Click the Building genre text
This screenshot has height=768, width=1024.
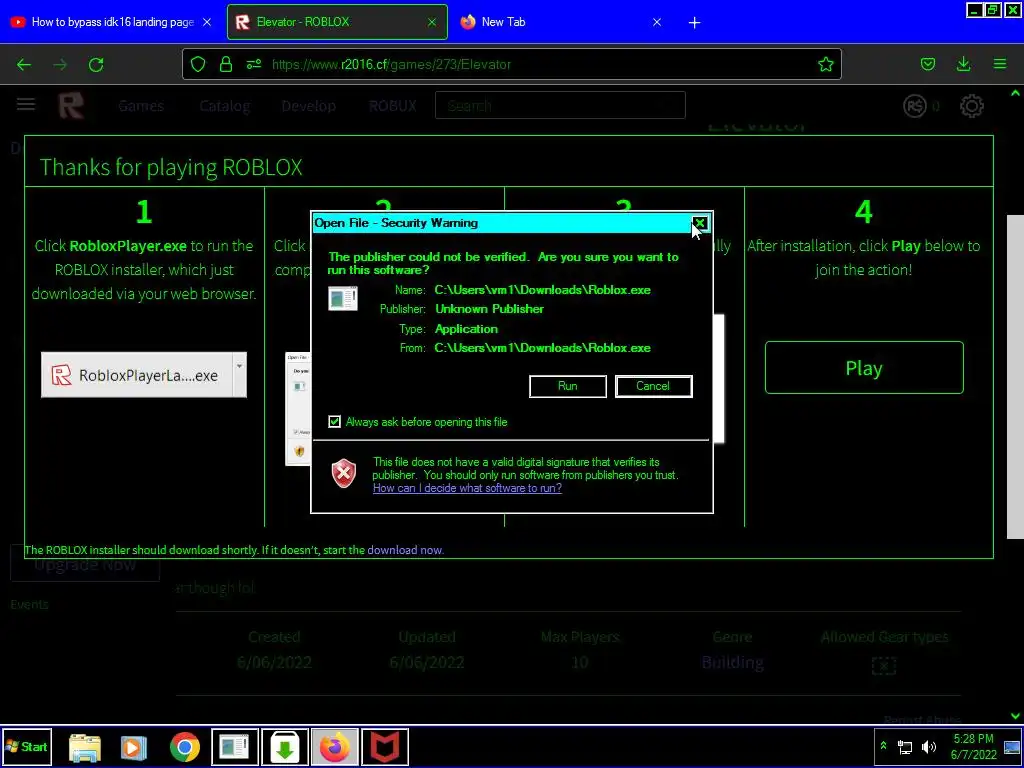732,662
